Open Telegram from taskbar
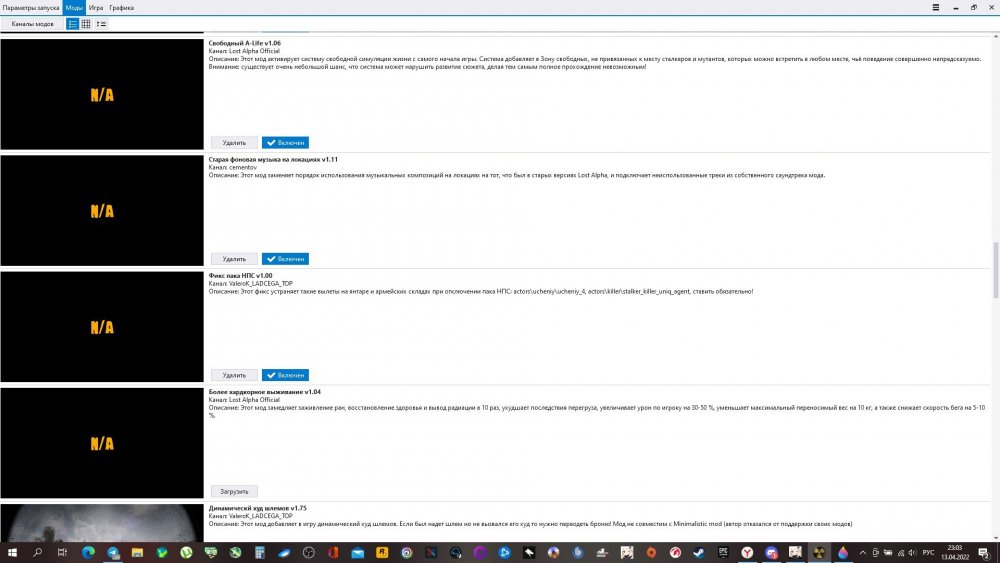Screen dimensions: 1000x563 [x=113, y=552]
